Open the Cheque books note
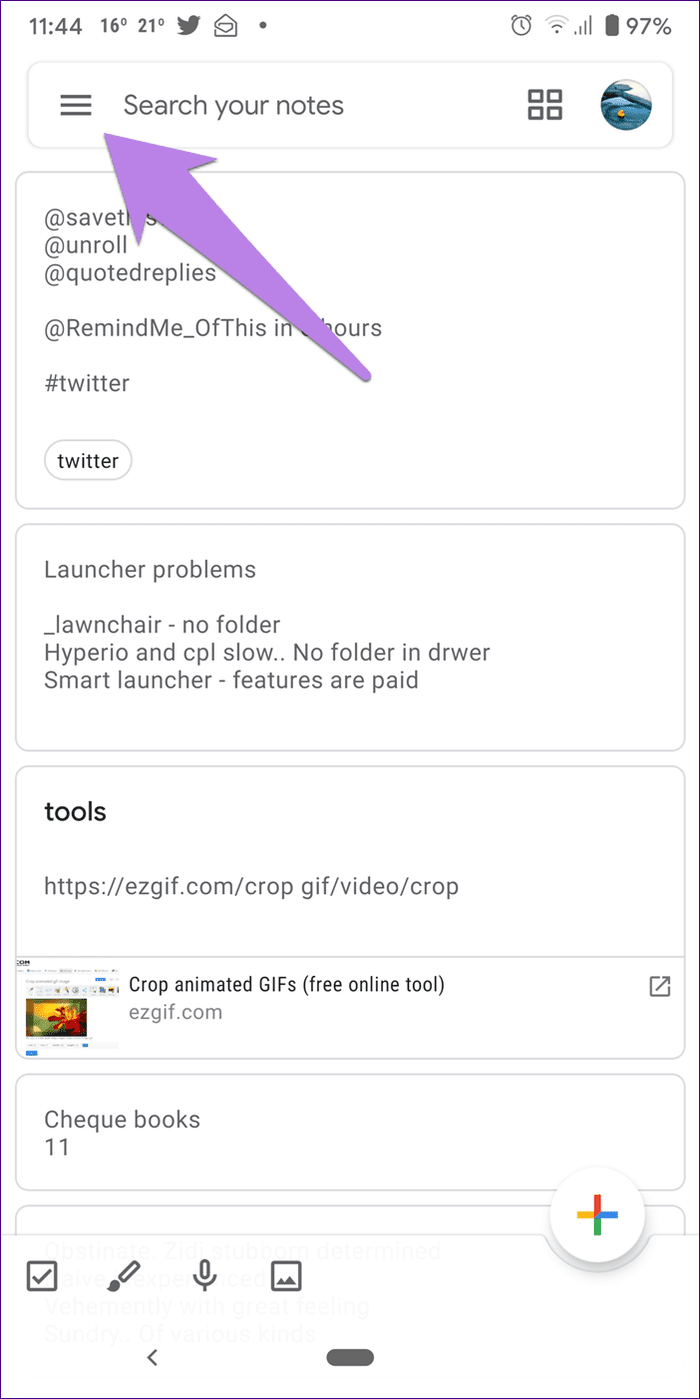 click(350, 1131)
